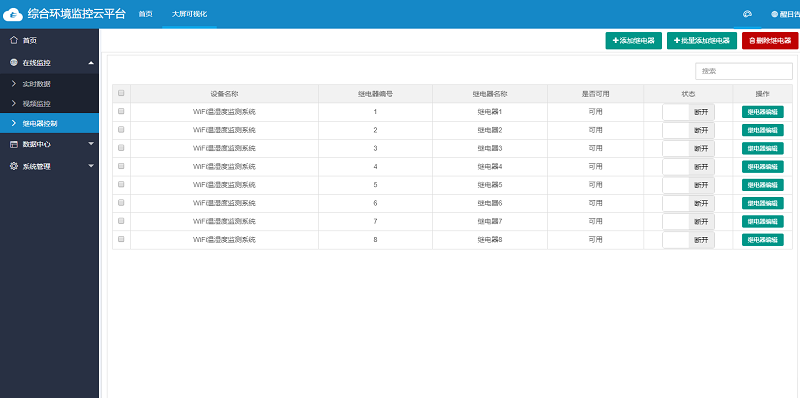
Task: Click the home icon beside 首页 in sidebar
Action: pyautogui.click(x=14, y=40)
